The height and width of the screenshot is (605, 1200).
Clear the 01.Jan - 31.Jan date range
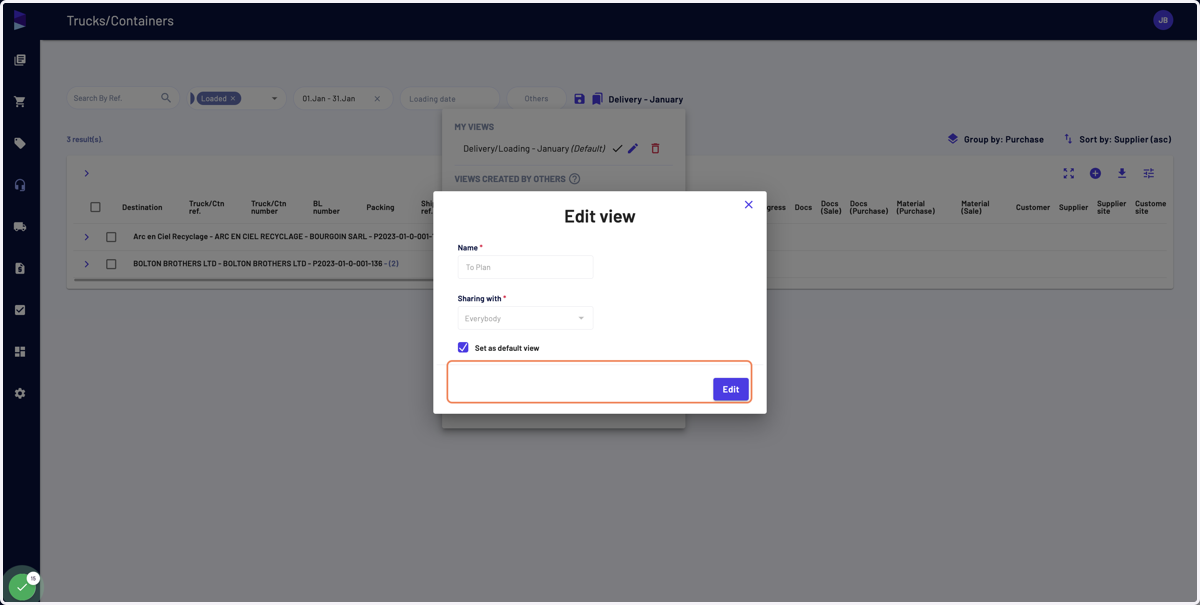(377, 99)
